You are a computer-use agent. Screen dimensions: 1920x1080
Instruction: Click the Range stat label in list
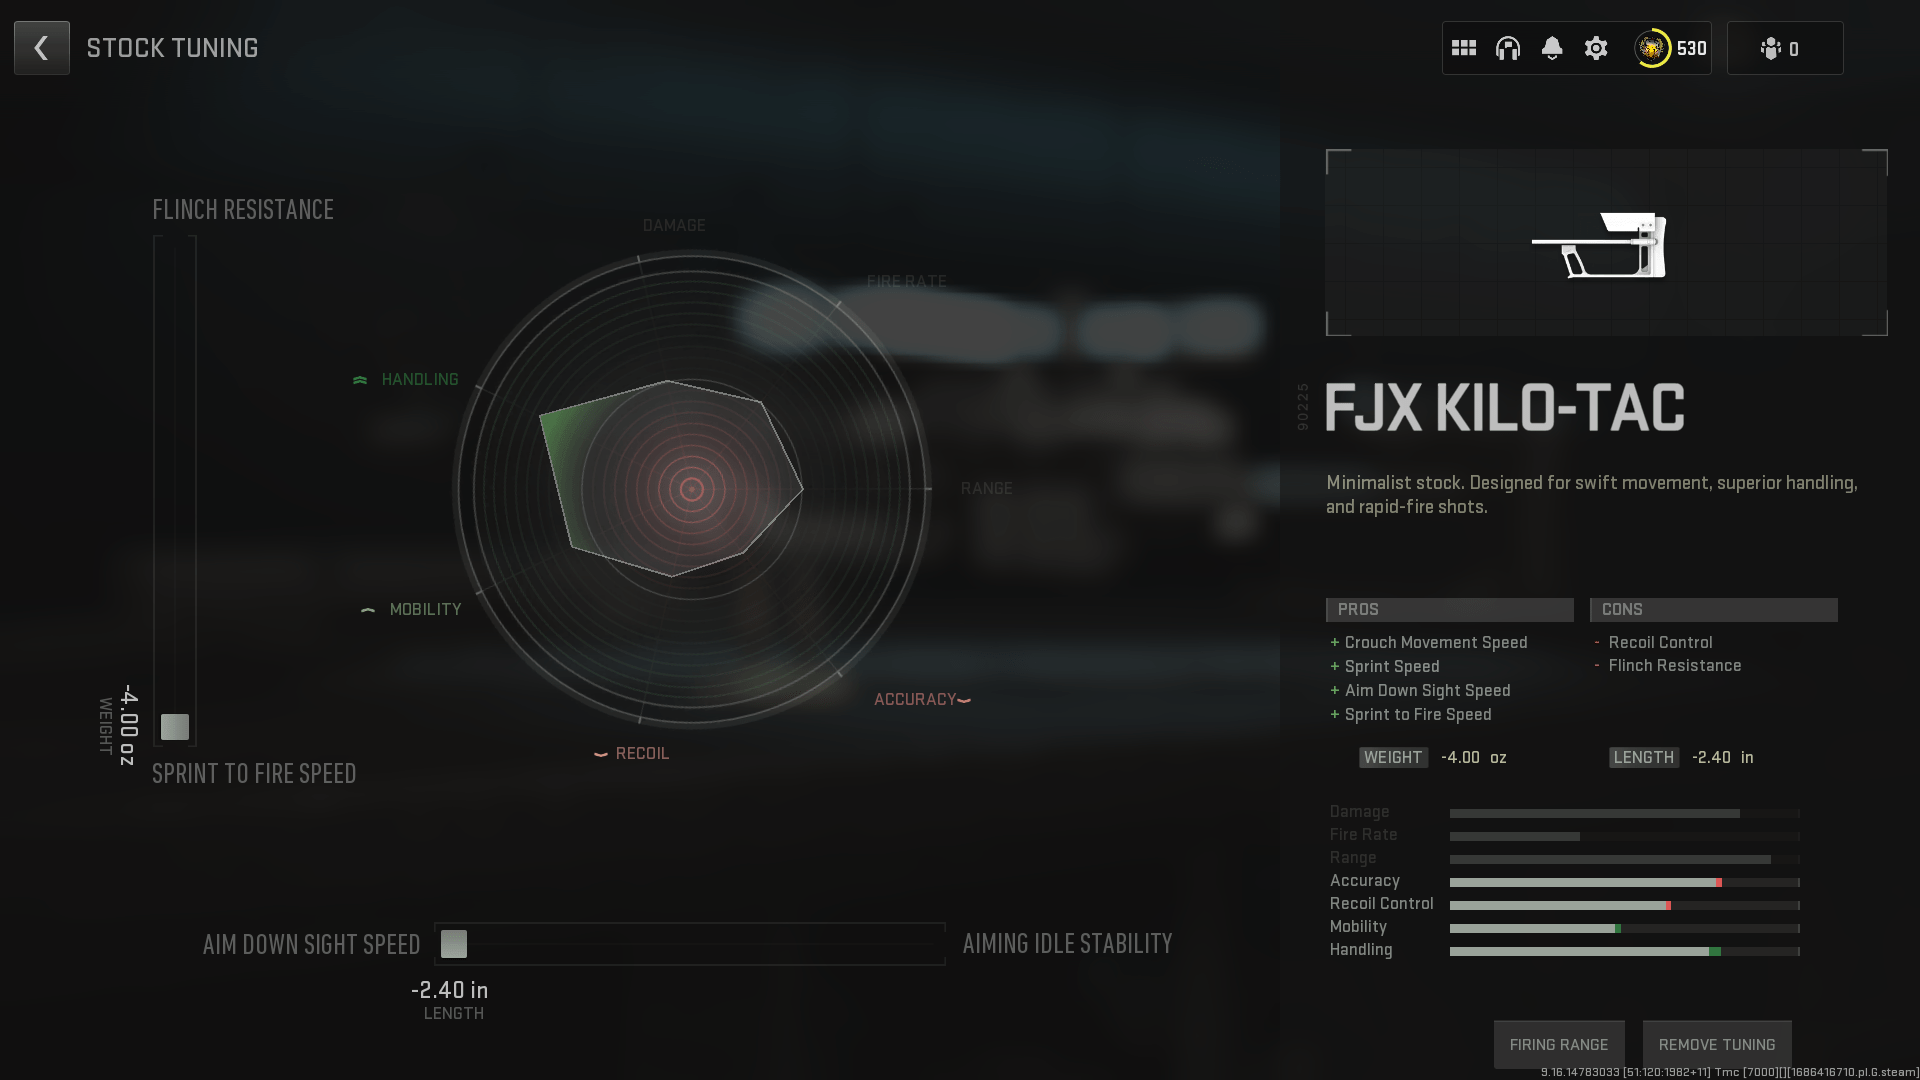point(1353,857)
